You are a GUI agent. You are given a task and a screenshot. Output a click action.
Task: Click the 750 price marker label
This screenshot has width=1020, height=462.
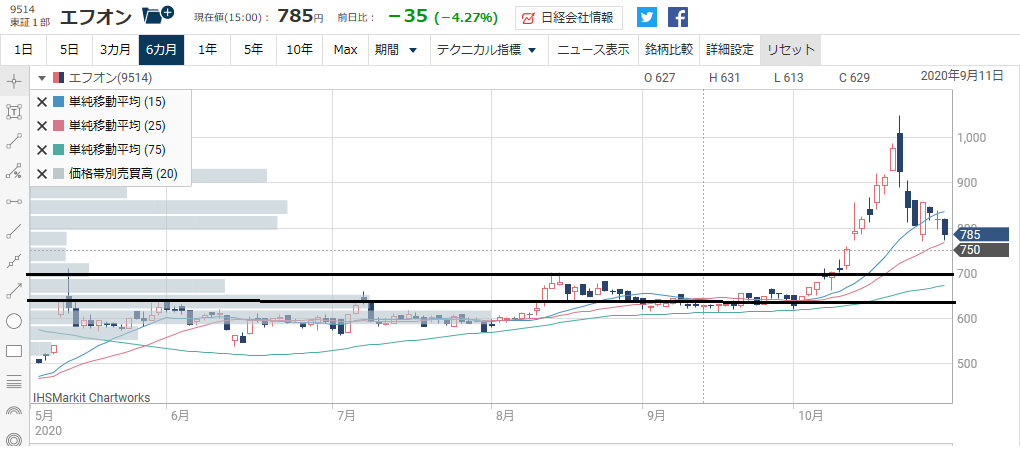[980, 250]
